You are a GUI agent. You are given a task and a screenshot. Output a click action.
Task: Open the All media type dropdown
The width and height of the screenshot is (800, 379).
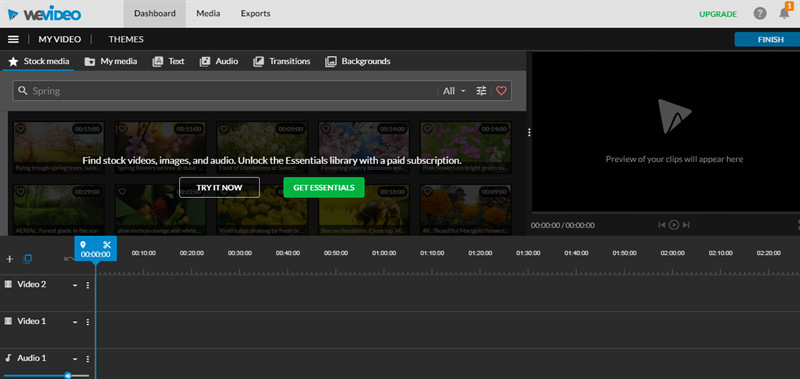point(454,91)
